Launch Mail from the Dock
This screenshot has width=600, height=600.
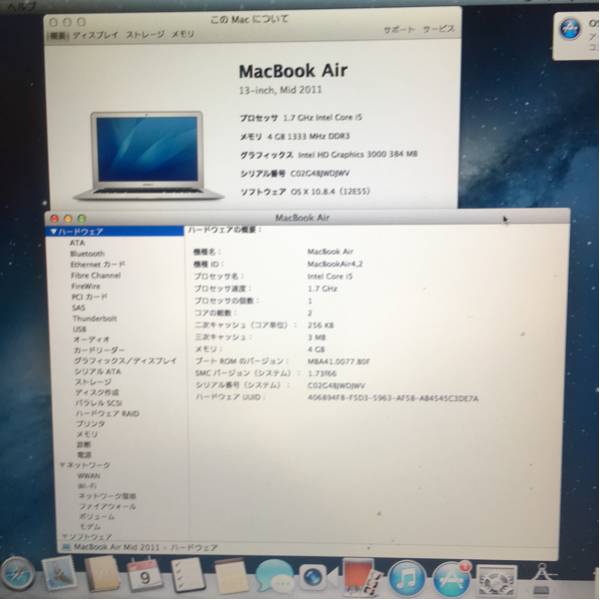point(59,574)
